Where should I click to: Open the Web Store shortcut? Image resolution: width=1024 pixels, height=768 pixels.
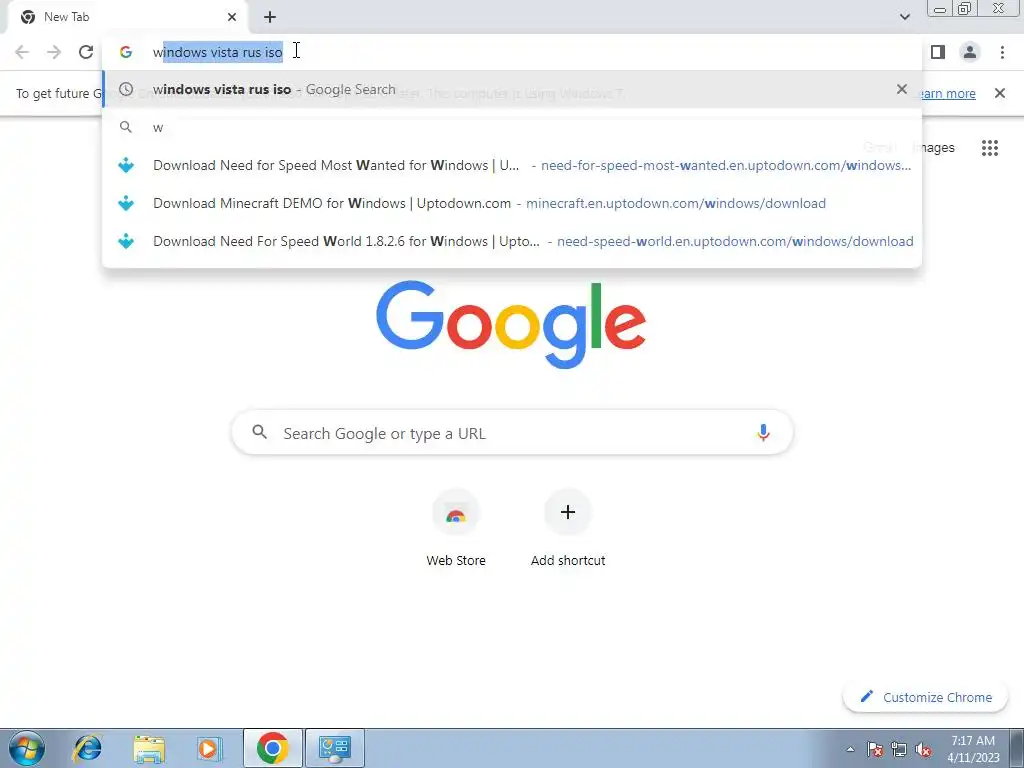click(x=456, y=528)
